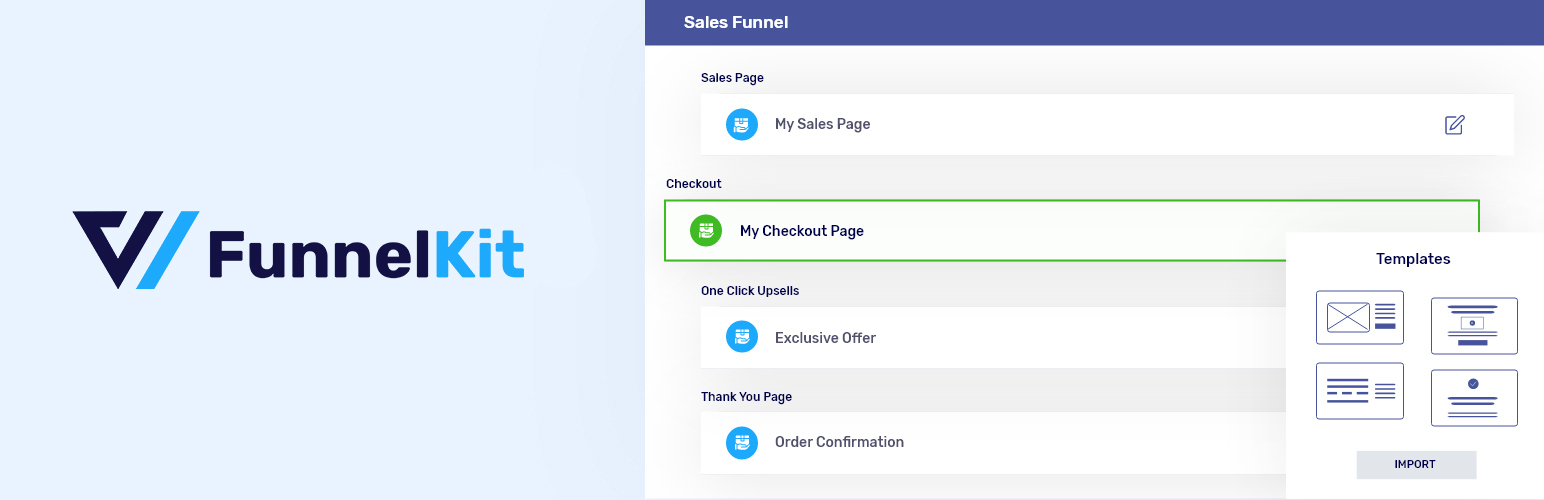This screenshot has width=1544, height=500.
Task: Select the My Checkout Page step
Action: 801,231
